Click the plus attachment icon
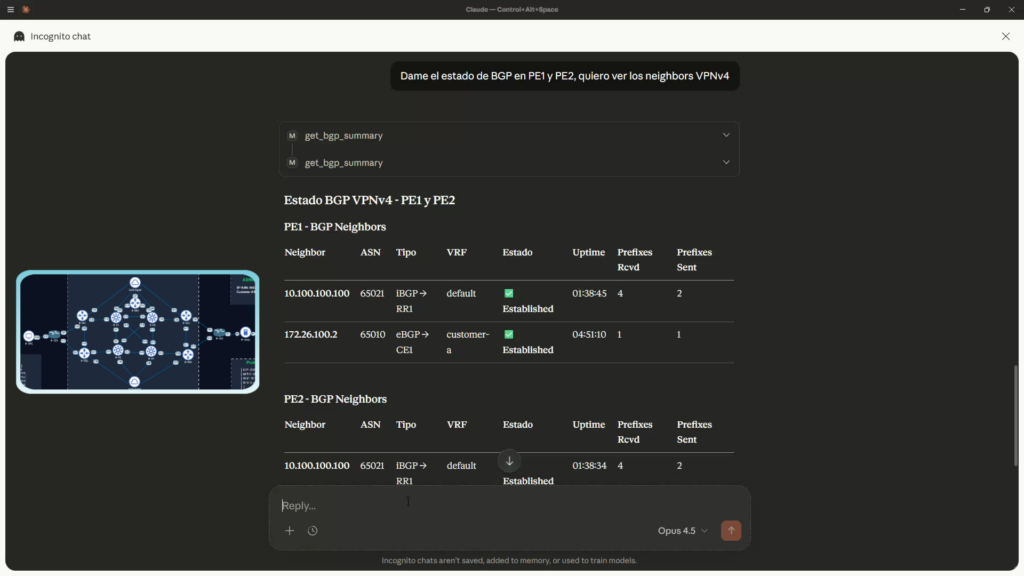1024x576 pixels. coord(290,531)
